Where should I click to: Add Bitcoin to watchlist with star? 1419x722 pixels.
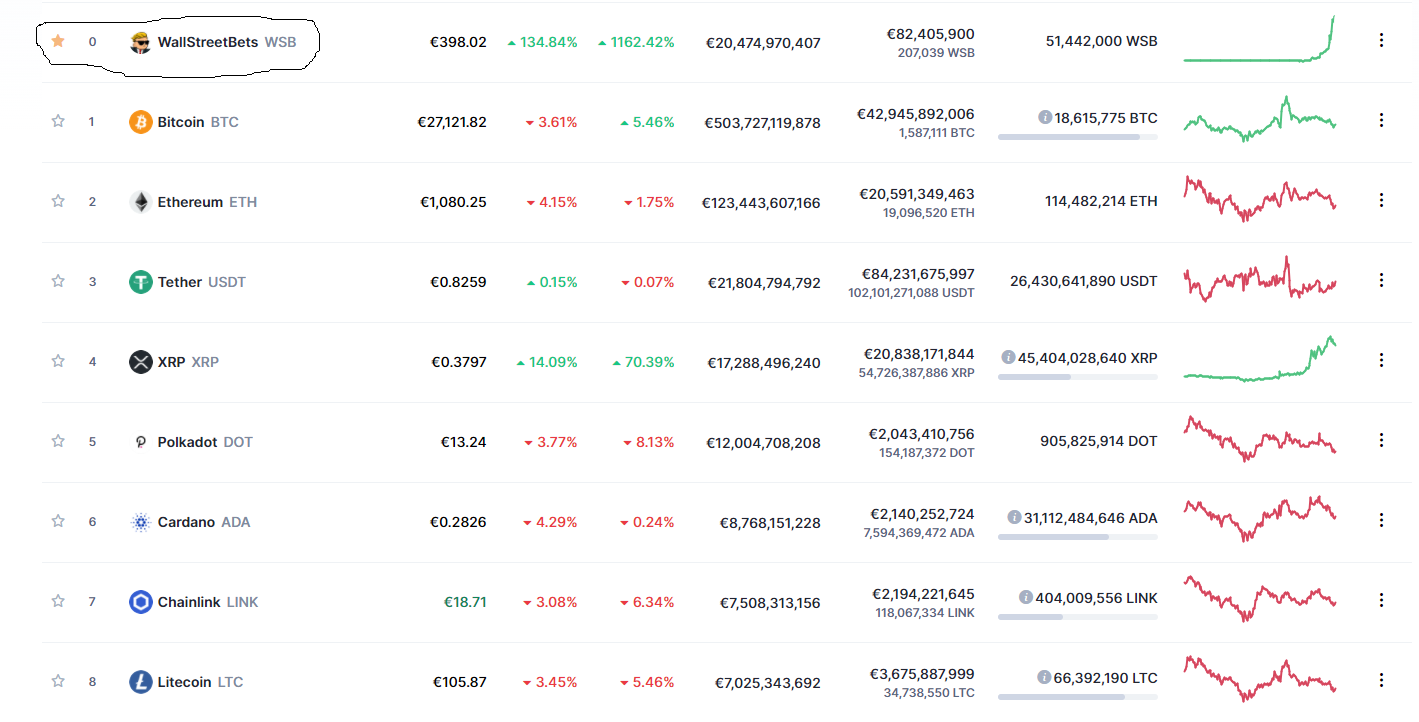[58, 121]
